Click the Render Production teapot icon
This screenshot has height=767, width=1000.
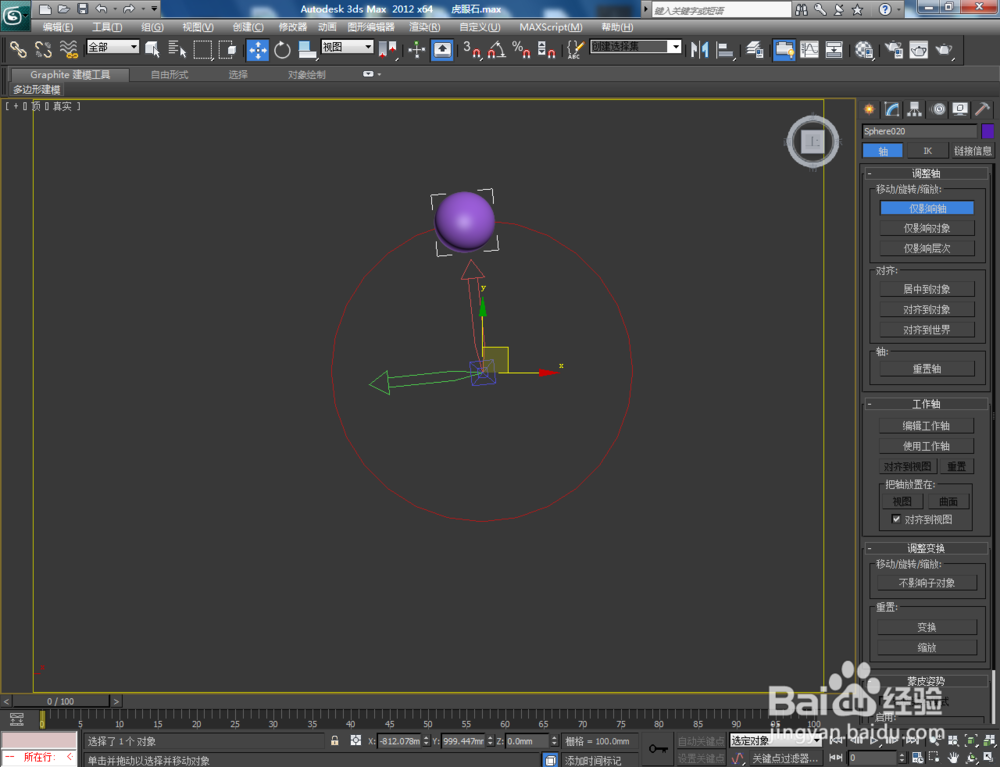(x=944, y=49)
